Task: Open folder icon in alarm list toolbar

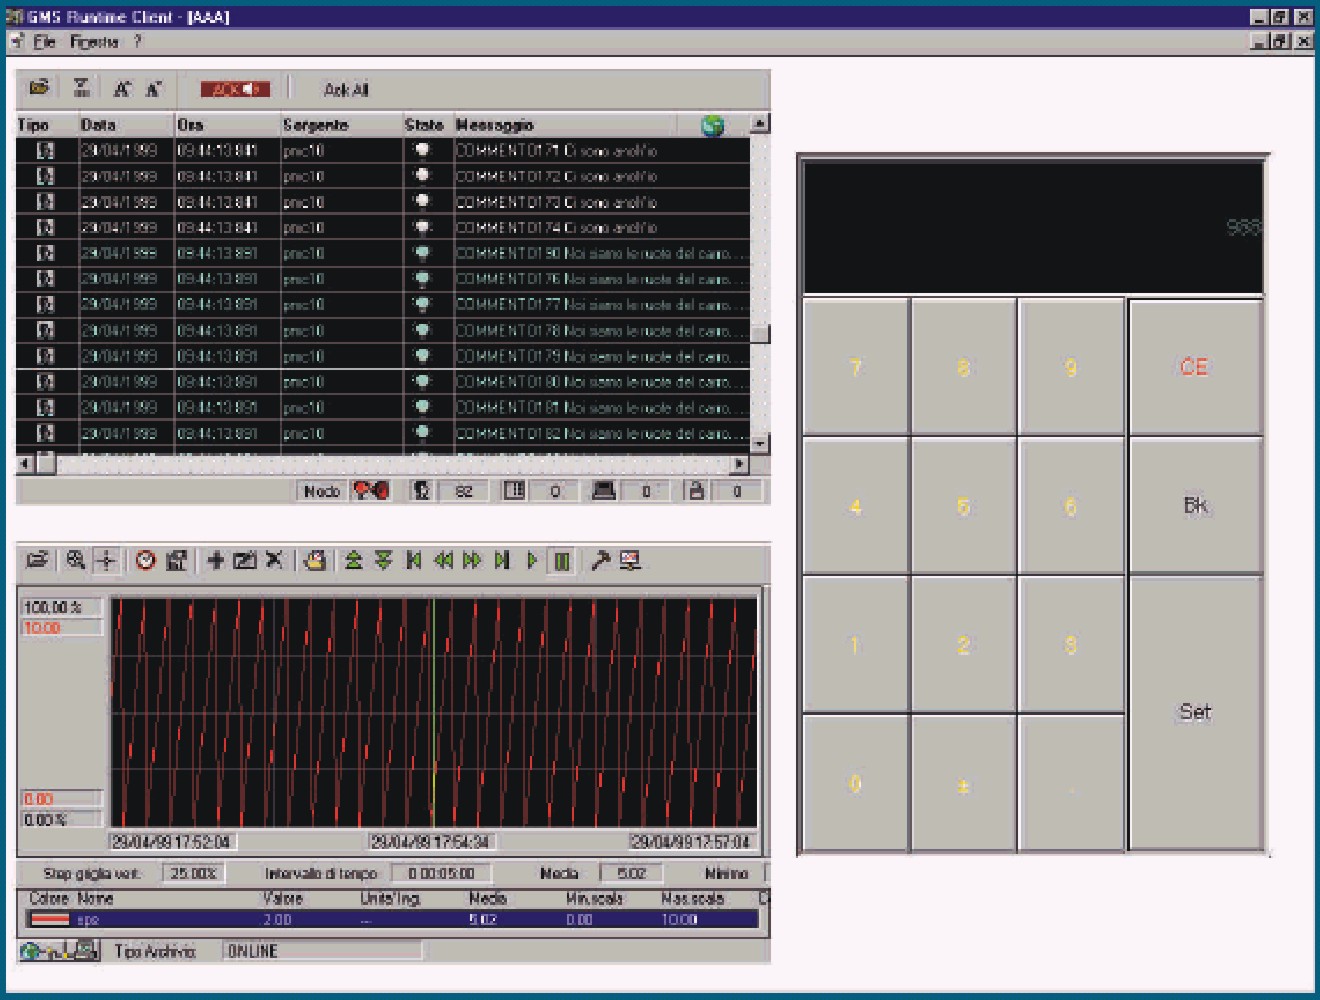Action: (x=39, y=89)
